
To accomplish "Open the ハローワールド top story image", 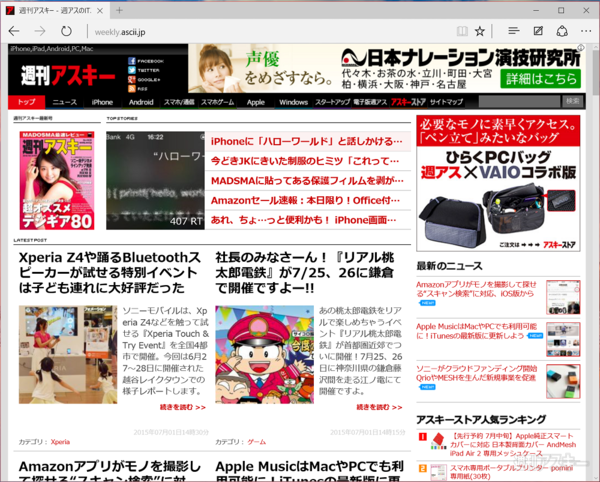I will pos(155,181).
